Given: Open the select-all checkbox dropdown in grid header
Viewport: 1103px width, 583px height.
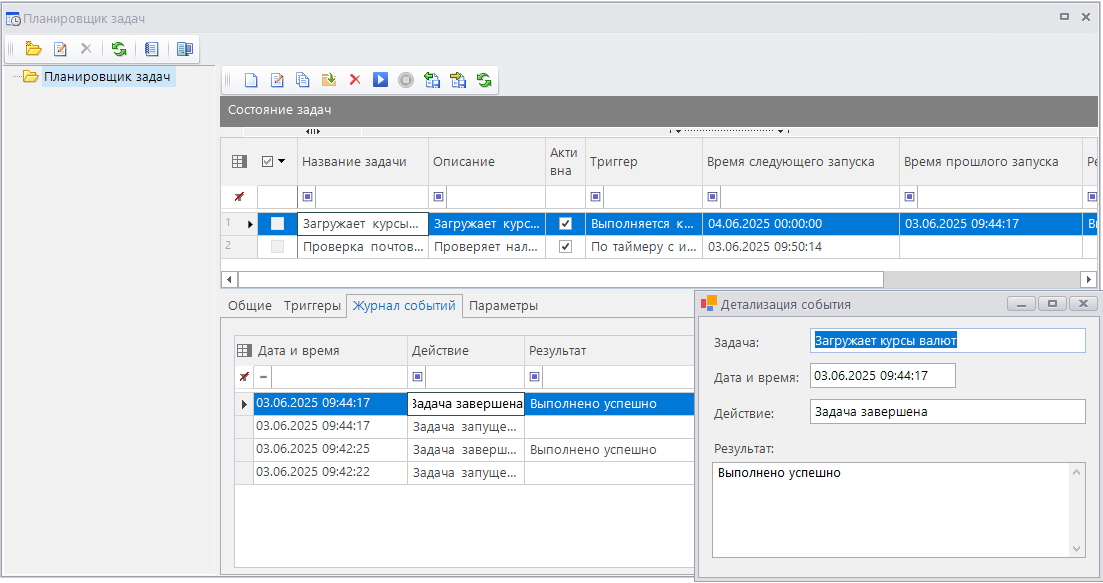Looking at the screenshot, I should pyautogui.click(x=282, y=161).
